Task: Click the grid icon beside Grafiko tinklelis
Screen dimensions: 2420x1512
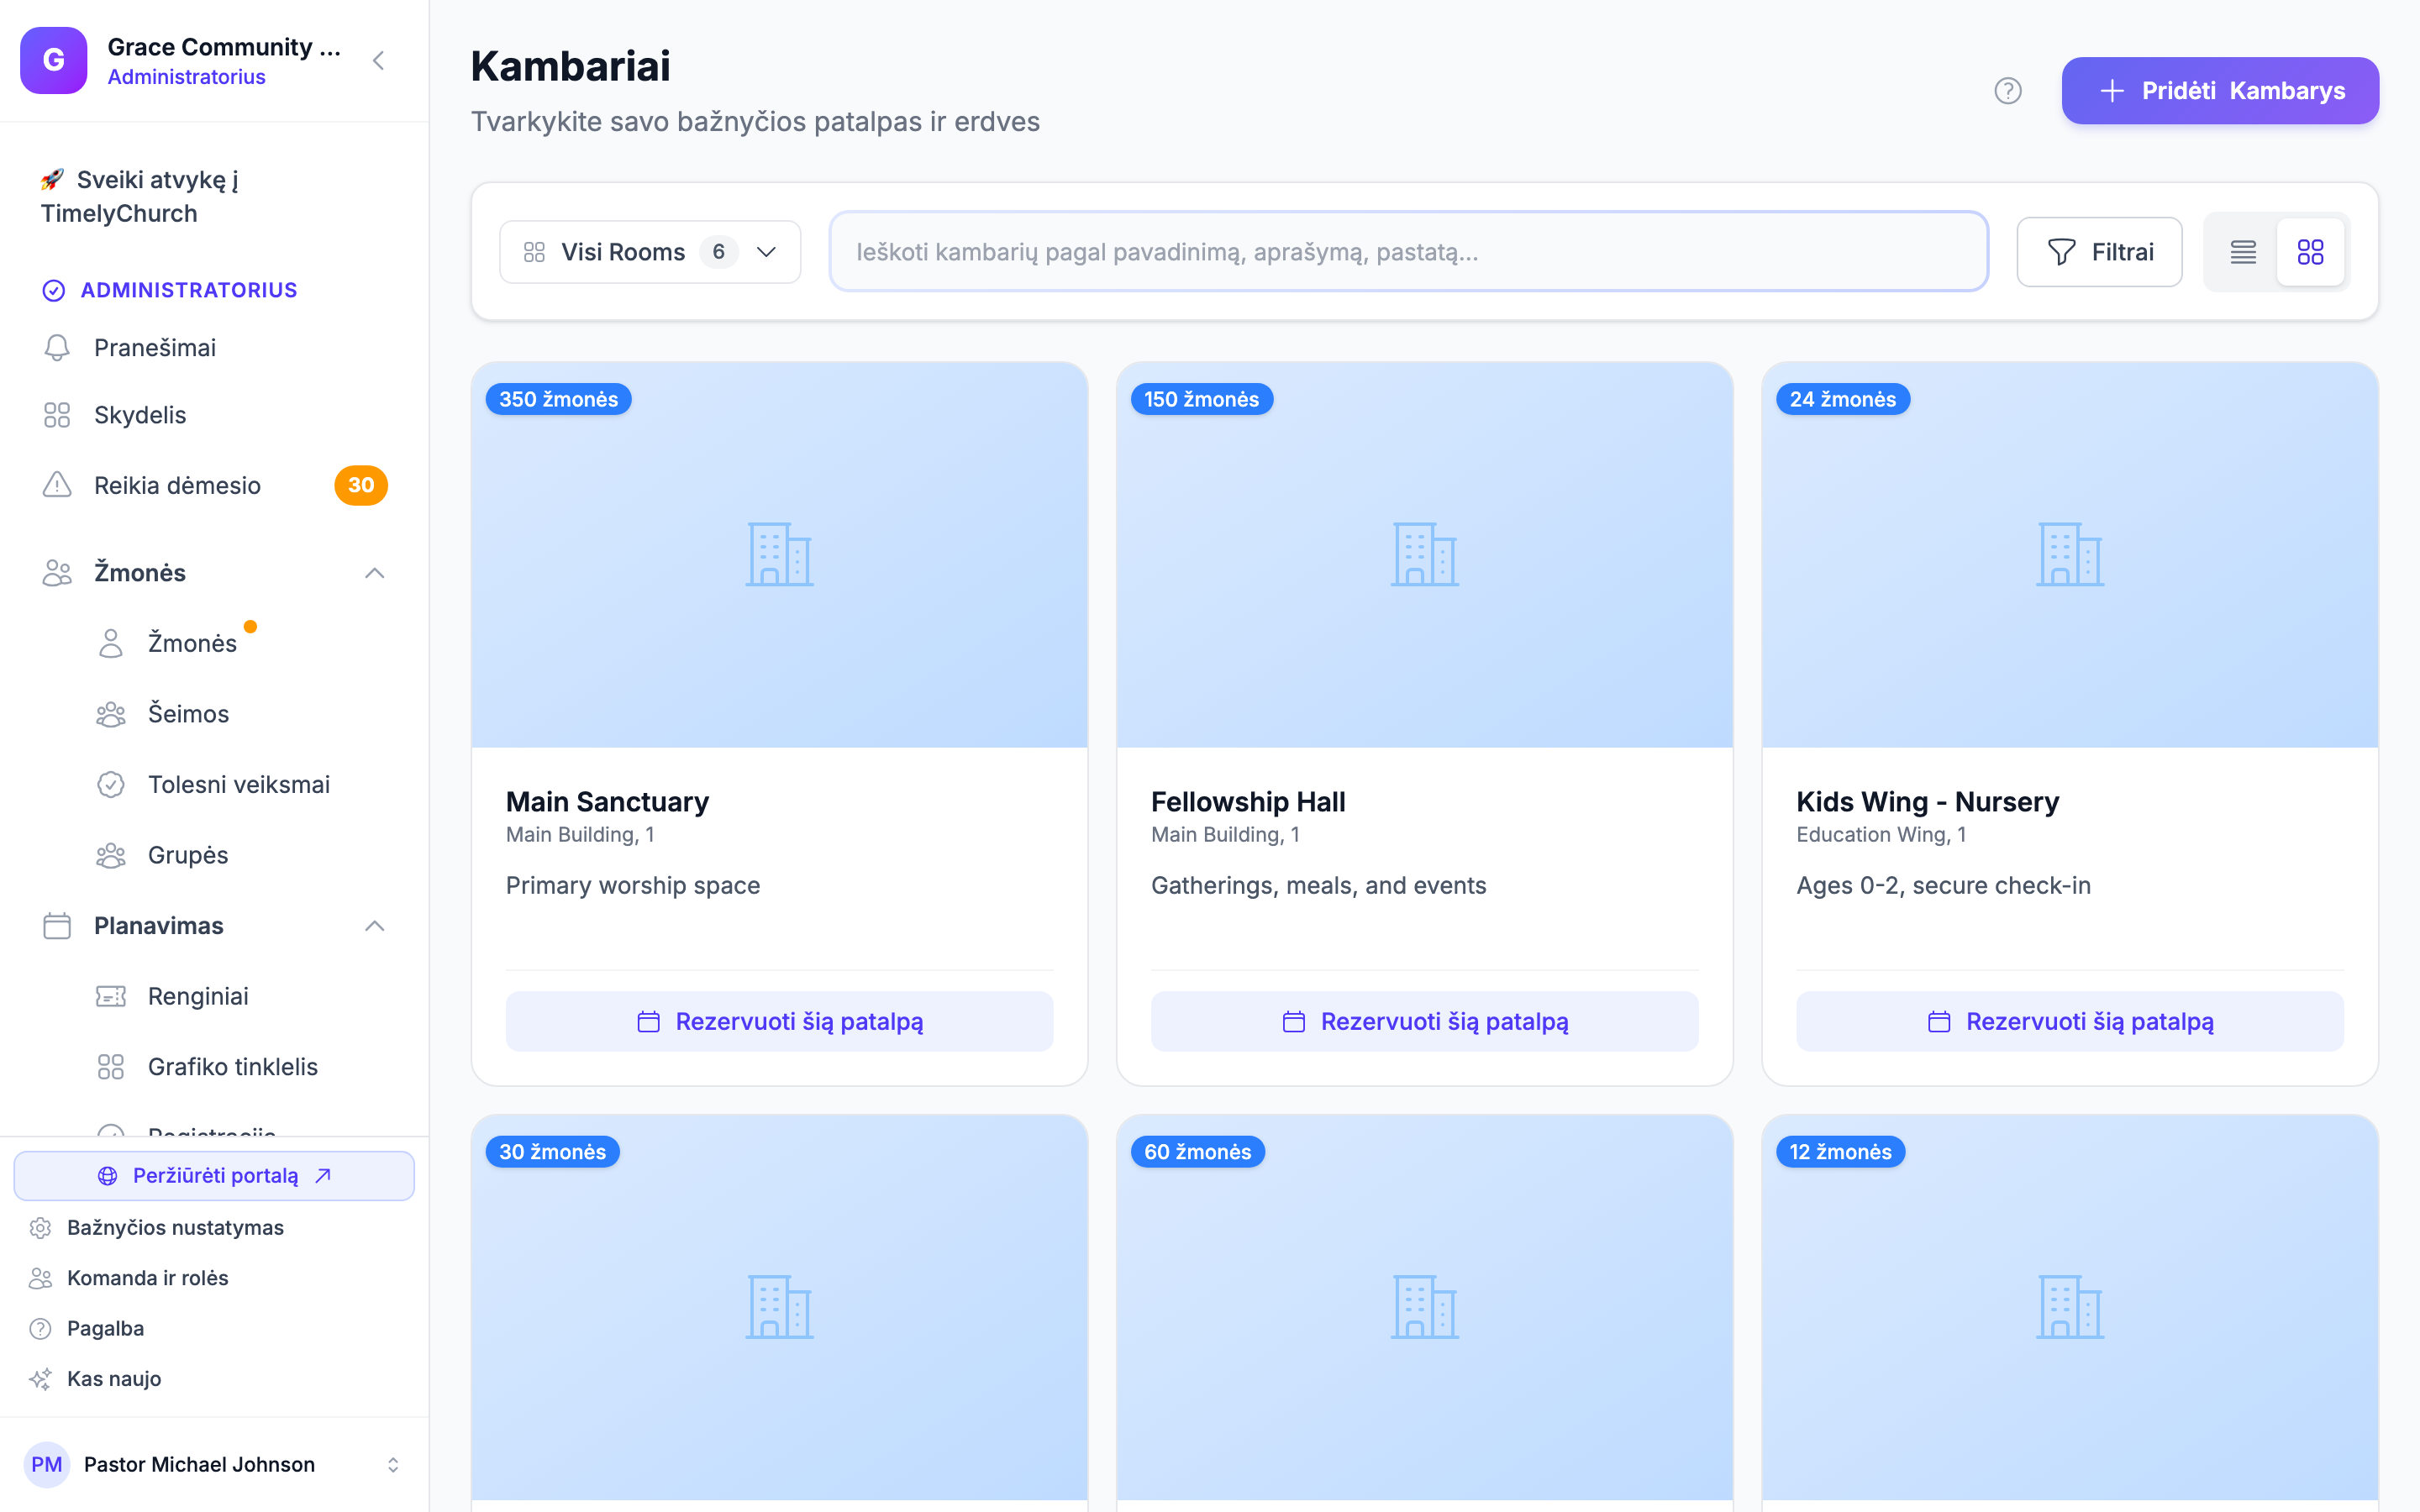Action: tap(111, 1067)
